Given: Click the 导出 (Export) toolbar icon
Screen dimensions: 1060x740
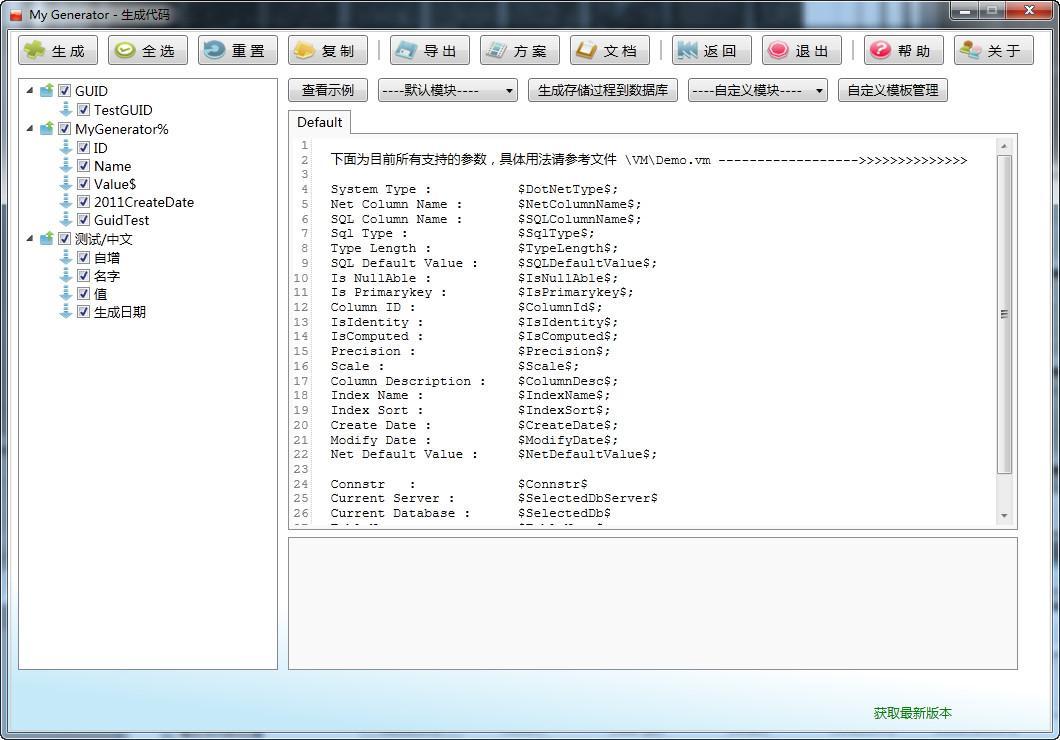Looking at the screenshot, I should 406,51.
